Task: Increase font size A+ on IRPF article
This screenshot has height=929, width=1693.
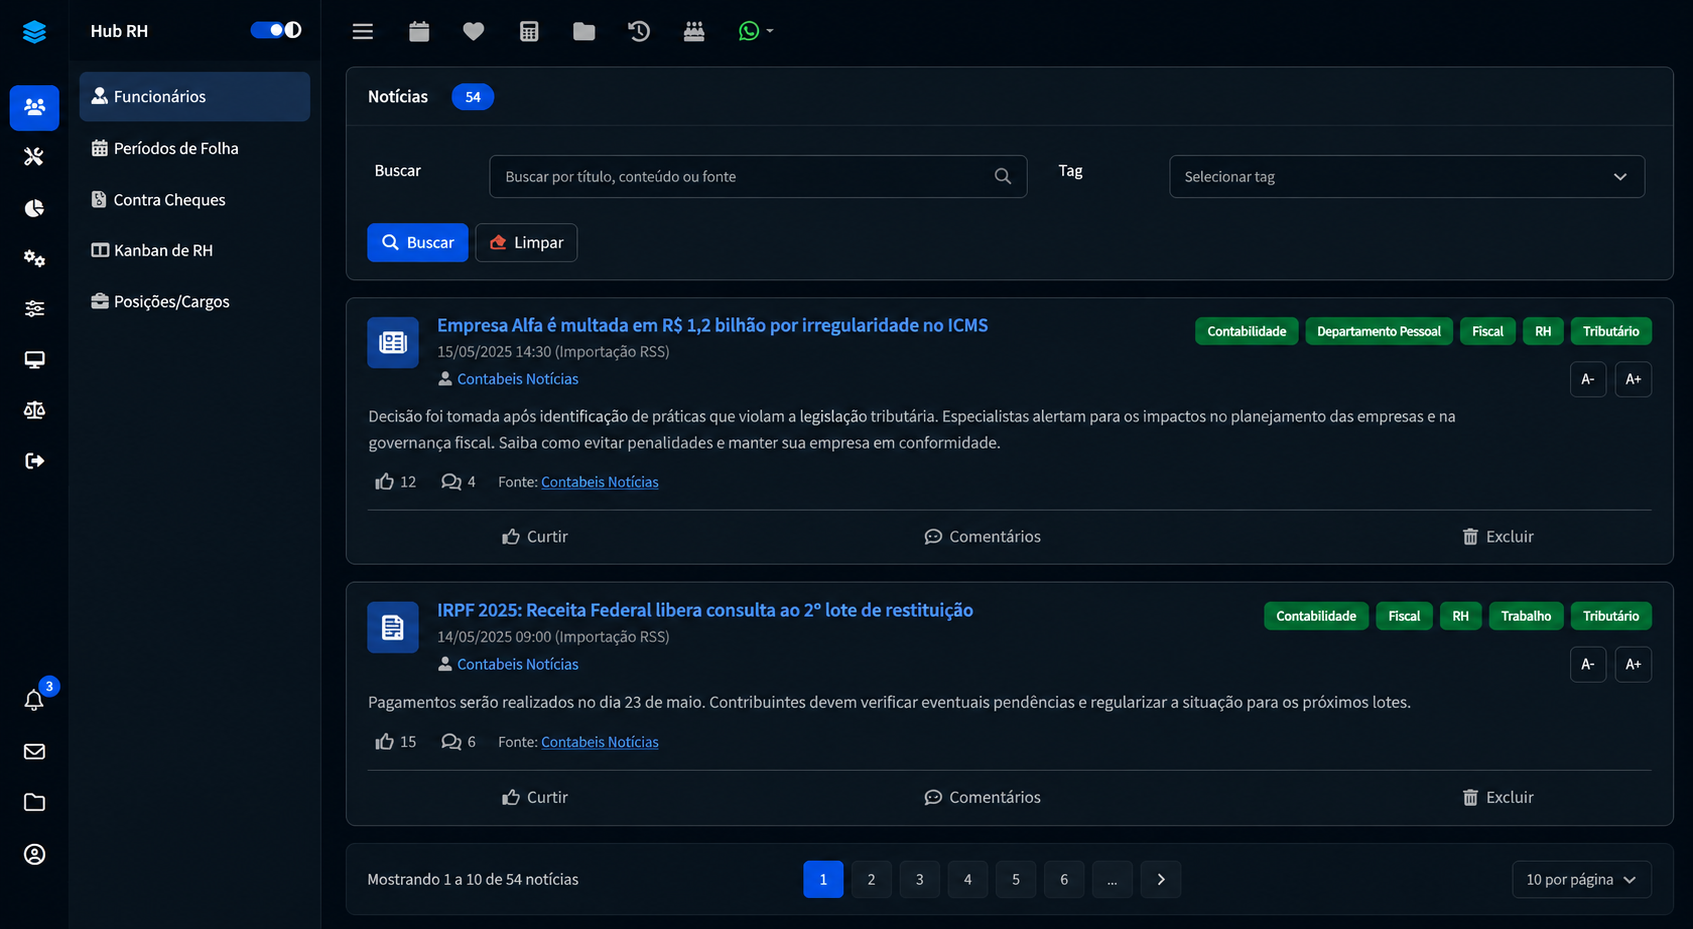Action: (x=1633, y=664)
